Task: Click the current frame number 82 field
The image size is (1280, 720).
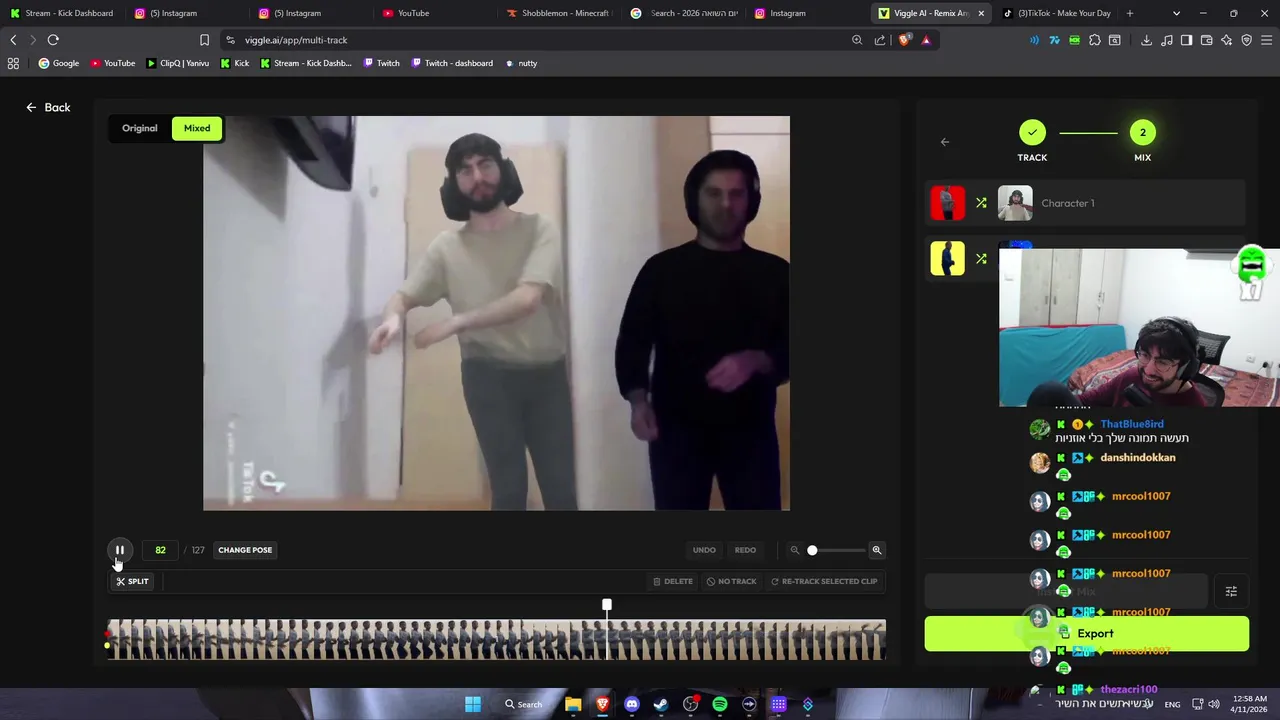Action: [160, 550]
